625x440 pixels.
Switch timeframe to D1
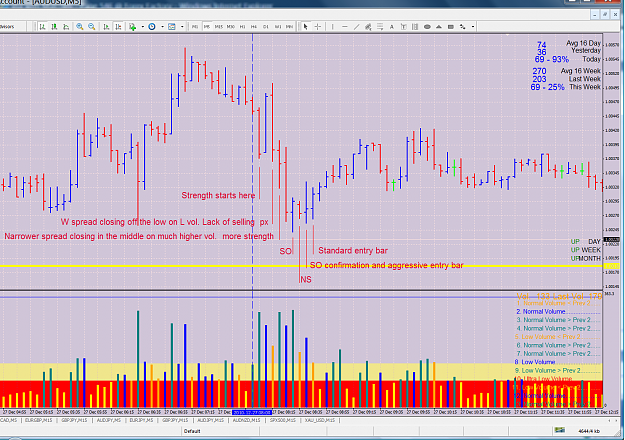(266, 27)
